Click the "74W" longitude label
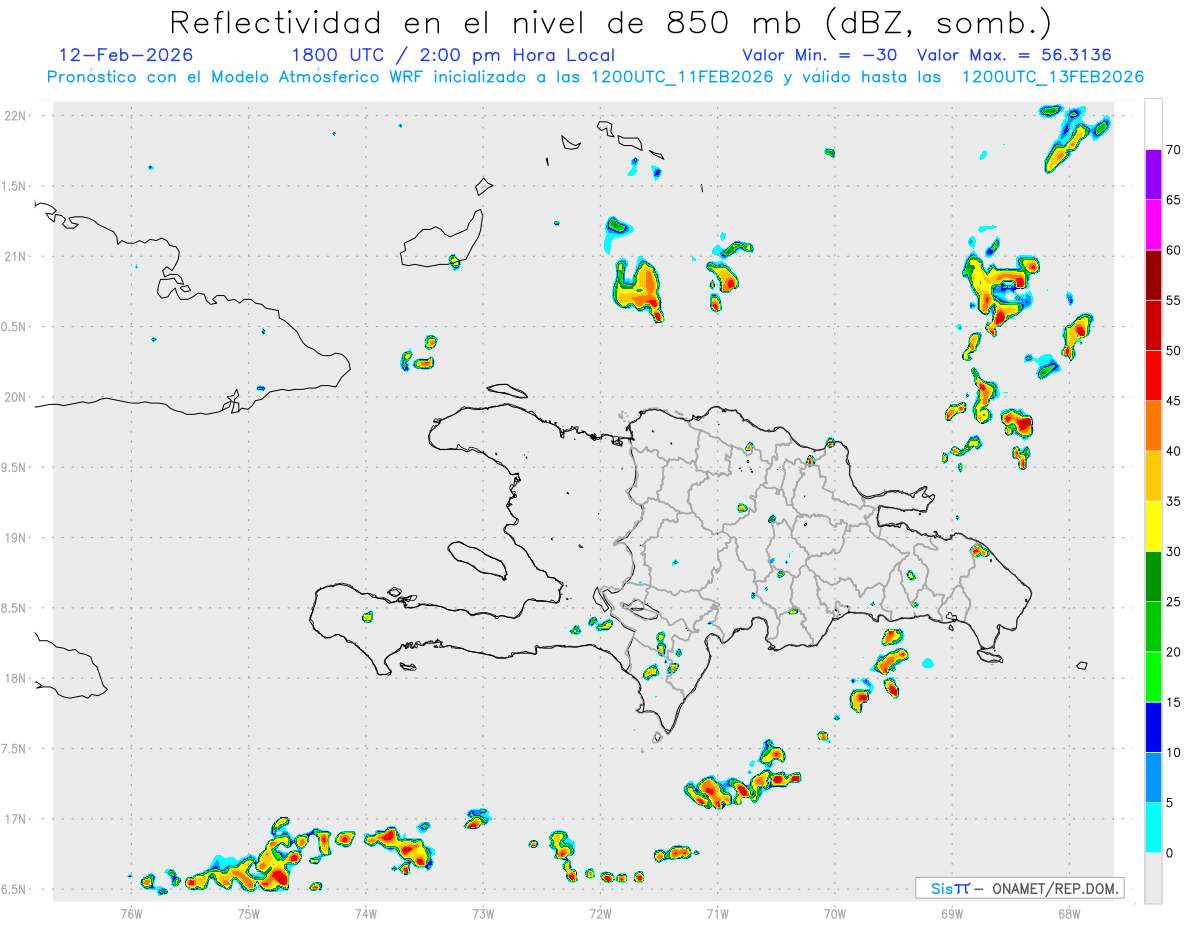This screenshot has height=927, width=1200. tap(366, 913)
